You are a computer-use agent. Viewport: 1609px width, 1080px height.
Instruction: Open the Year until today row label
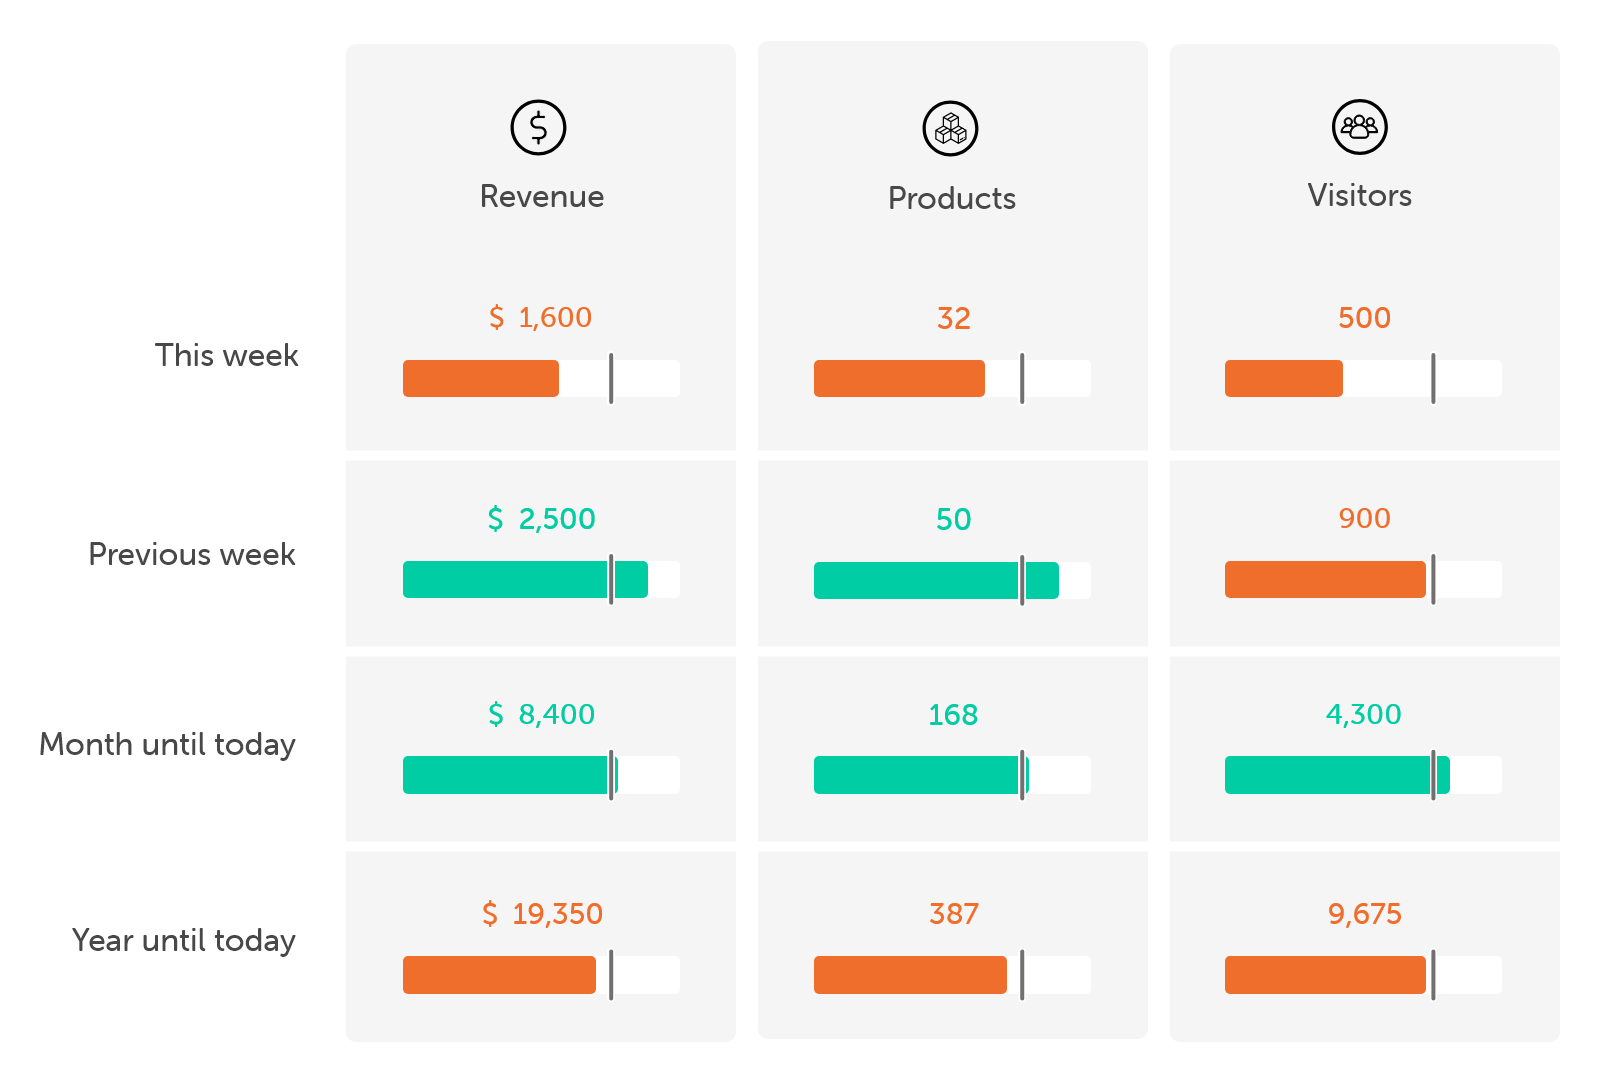pos(184,940)
